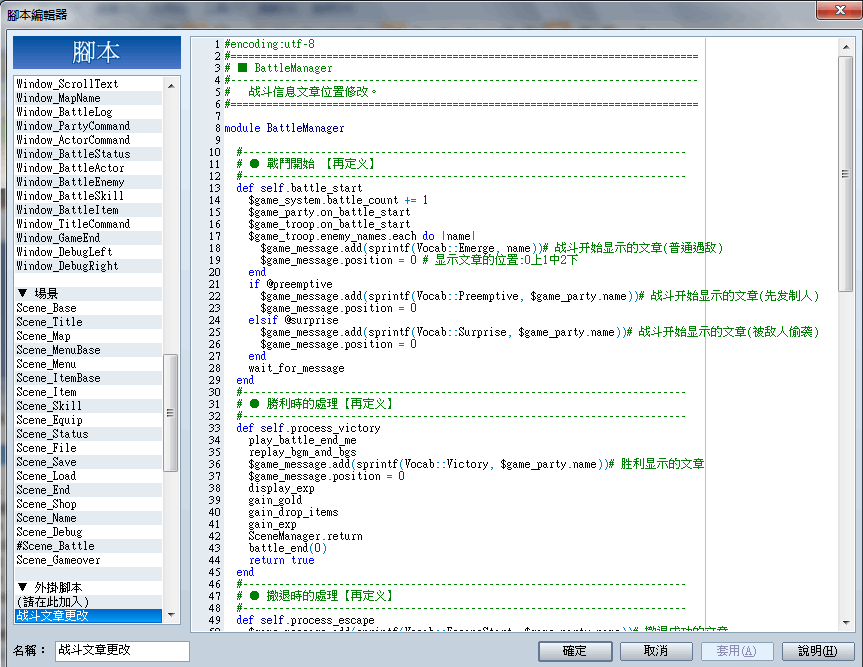Screen dimensions: 863x667
Task: Select Window_BattleItem script
Action: click(88, 210)
